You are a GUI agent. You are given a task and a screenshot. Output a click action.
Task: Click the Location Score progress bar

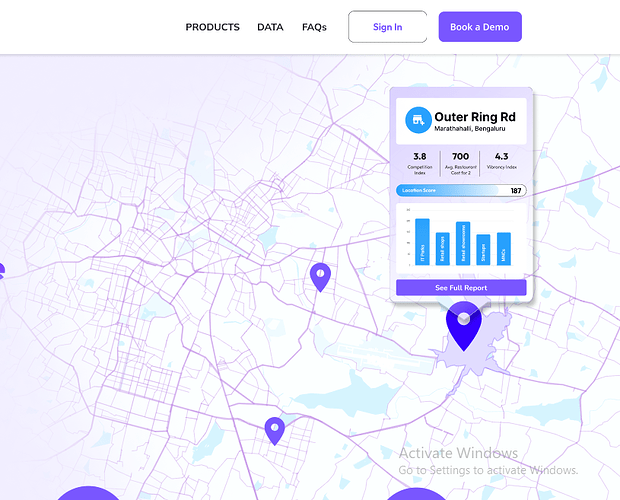[461, 190]
